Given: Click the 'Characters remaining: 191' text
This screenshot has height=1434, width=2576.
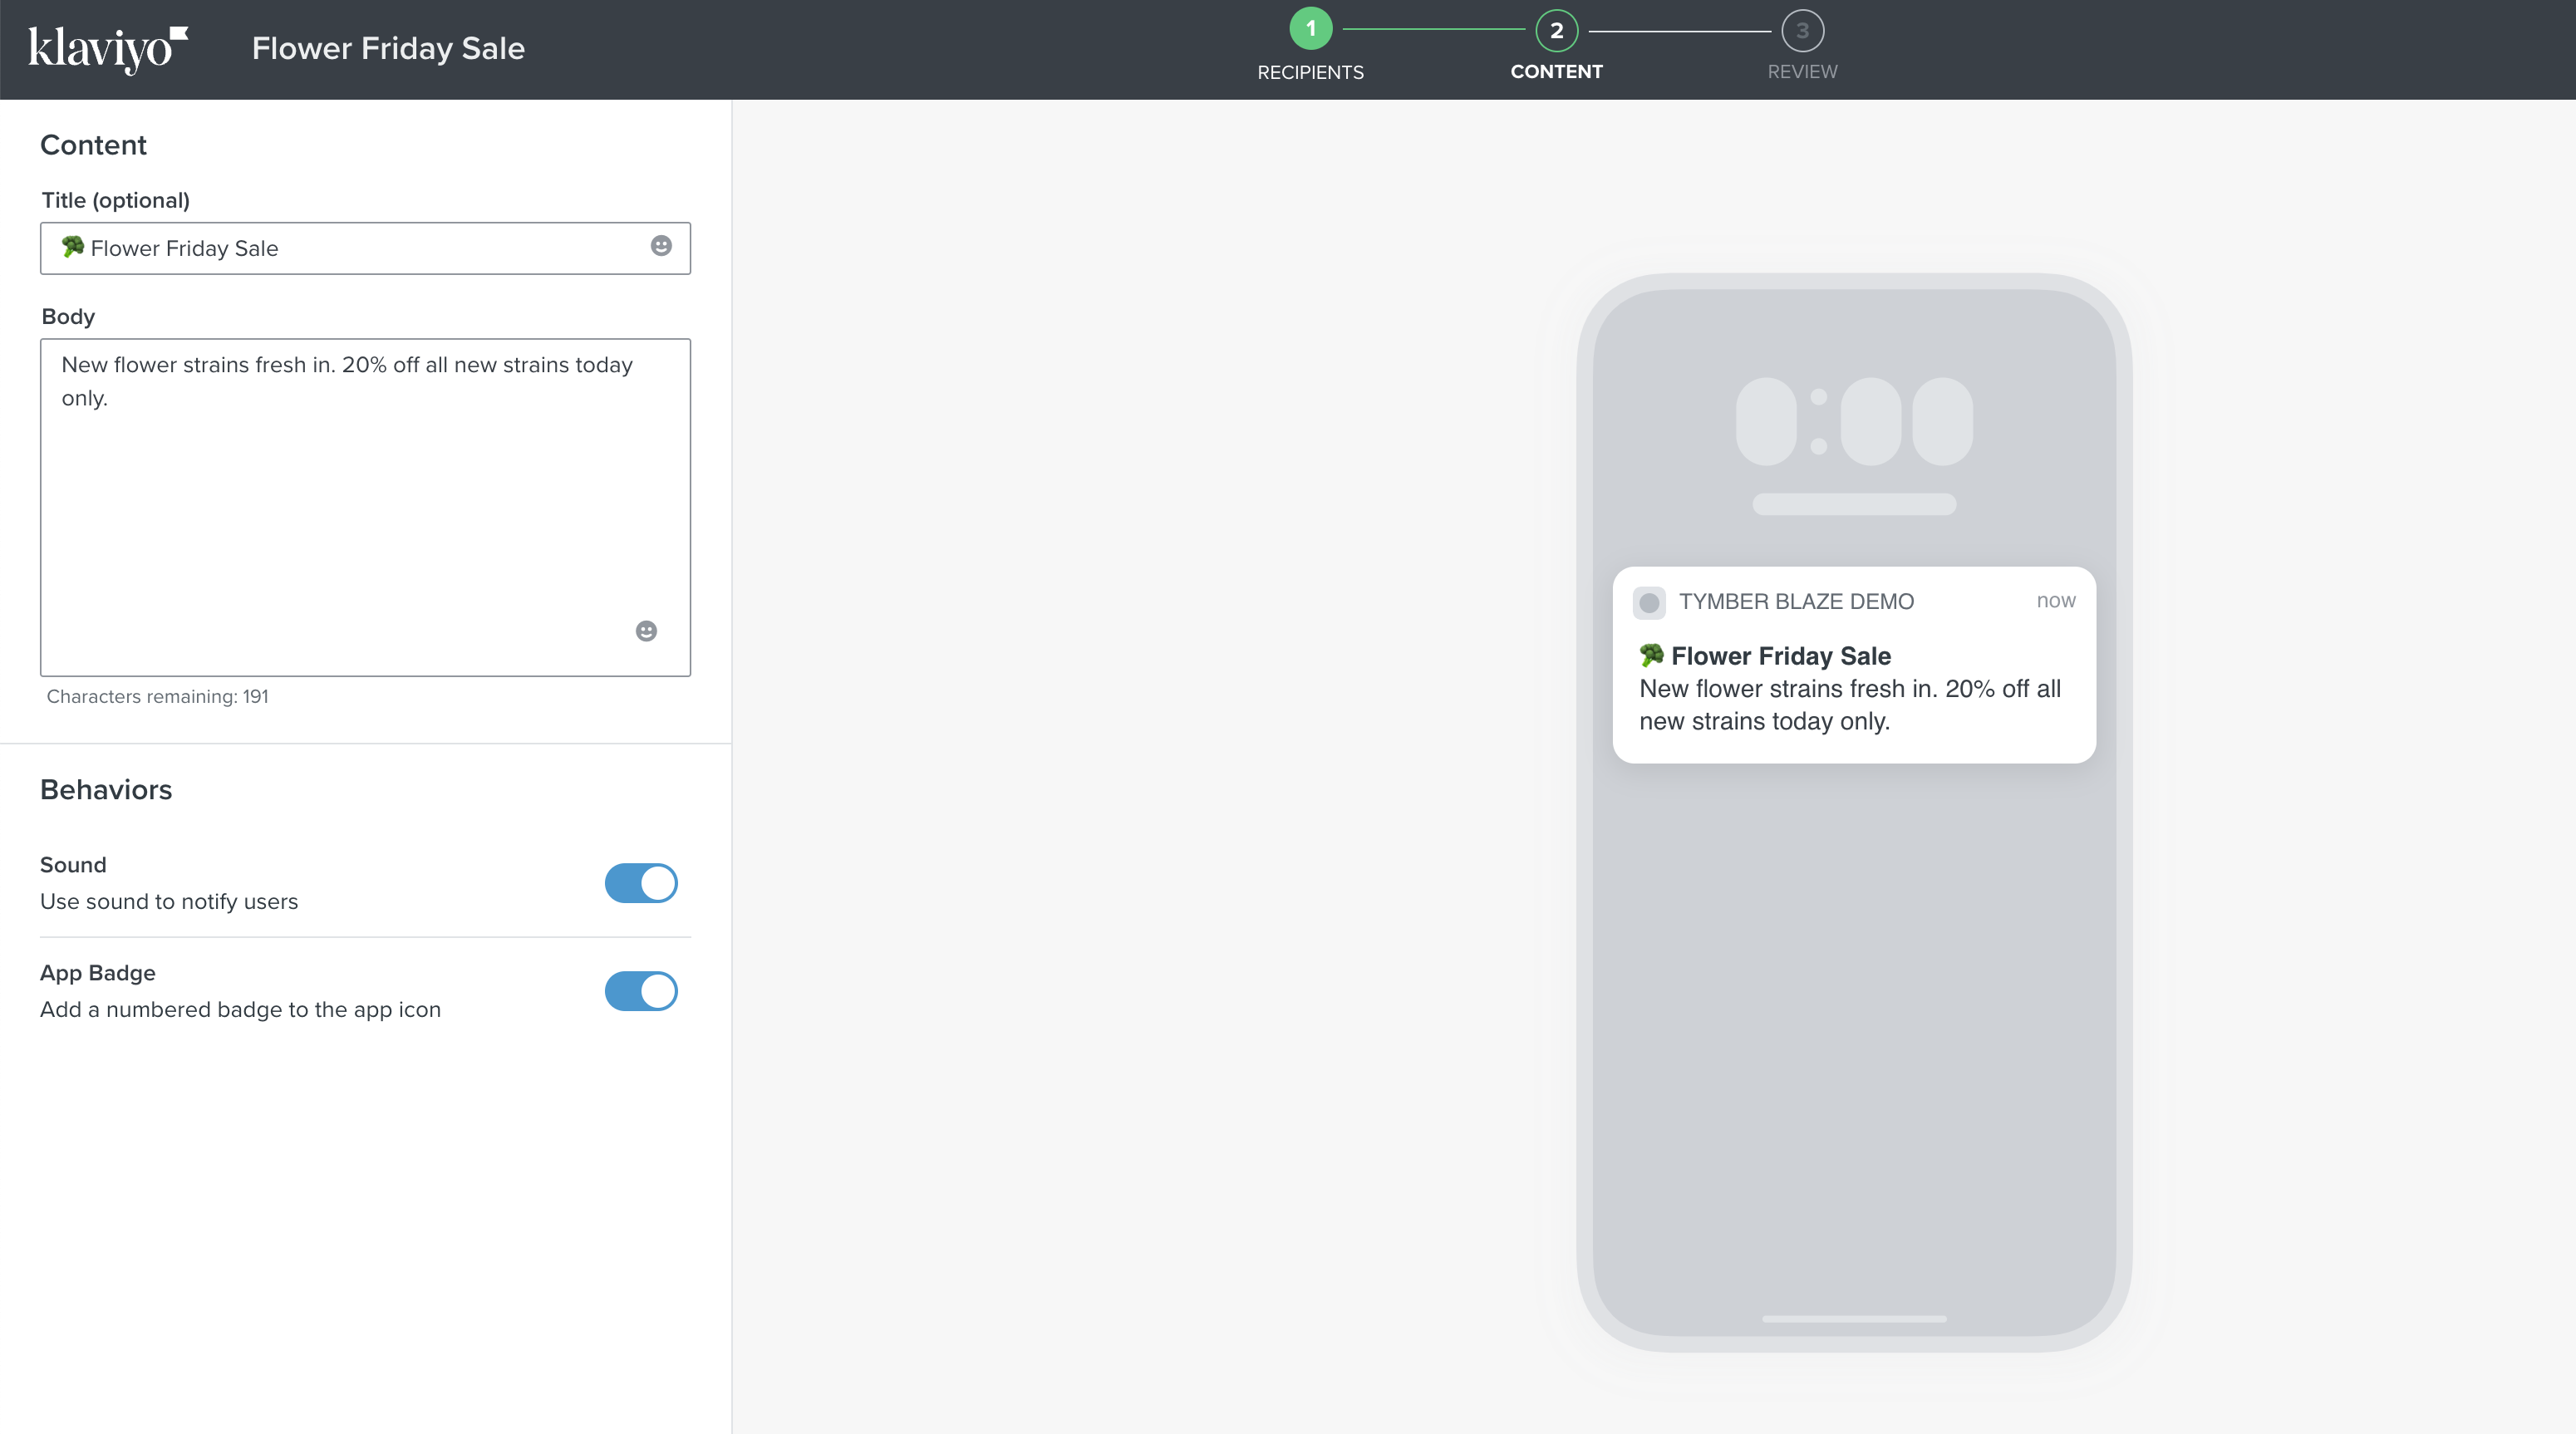Looking at the screenshot, I should (x=158, y=696).
